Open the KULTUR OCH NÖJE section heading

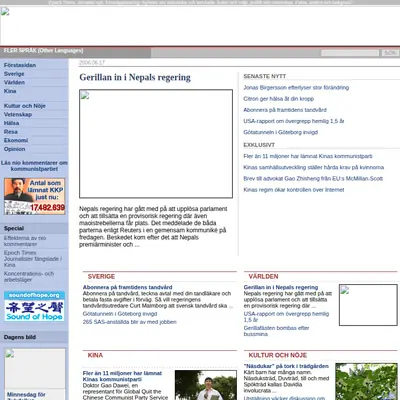278,355
